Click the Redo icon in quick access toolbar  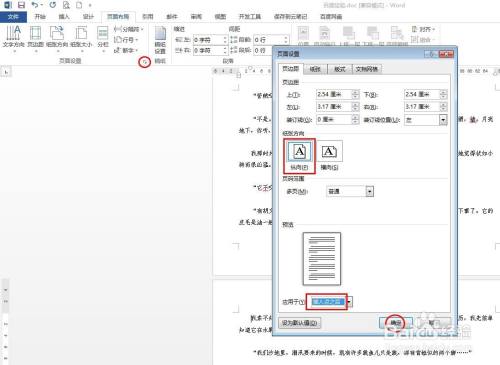53,5
